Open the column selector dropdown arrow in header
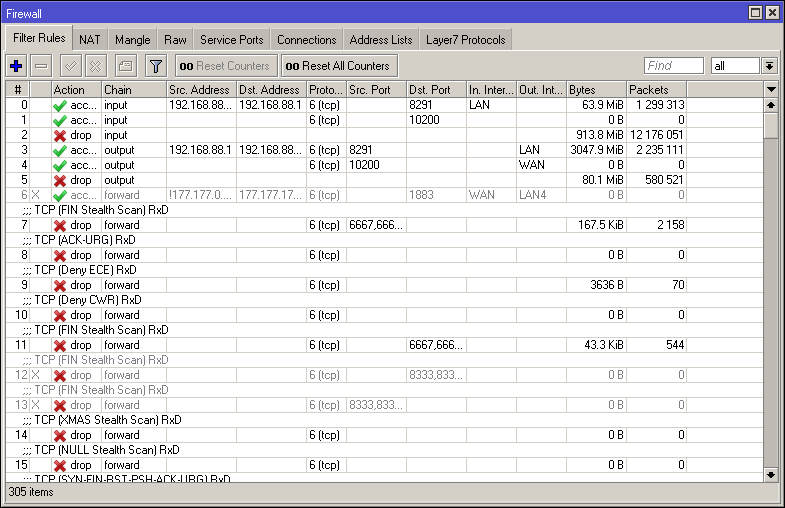Screen dimensions: 785x508 tap(770, 90)
